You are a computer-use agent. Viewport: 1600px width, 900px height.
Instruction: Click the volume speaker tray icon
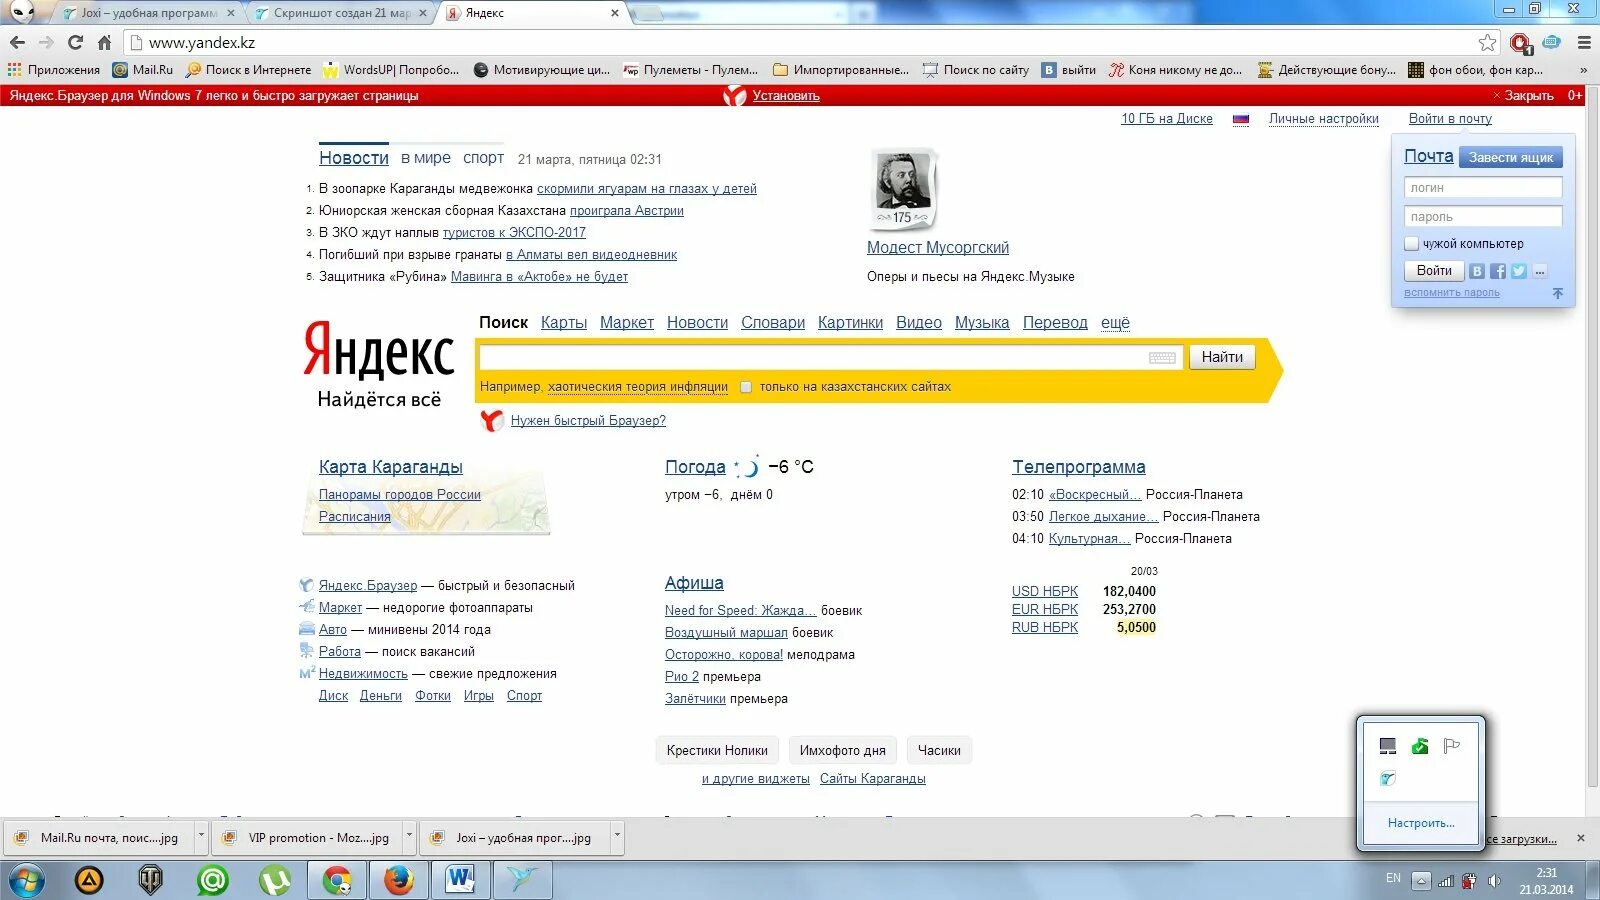1494,881
